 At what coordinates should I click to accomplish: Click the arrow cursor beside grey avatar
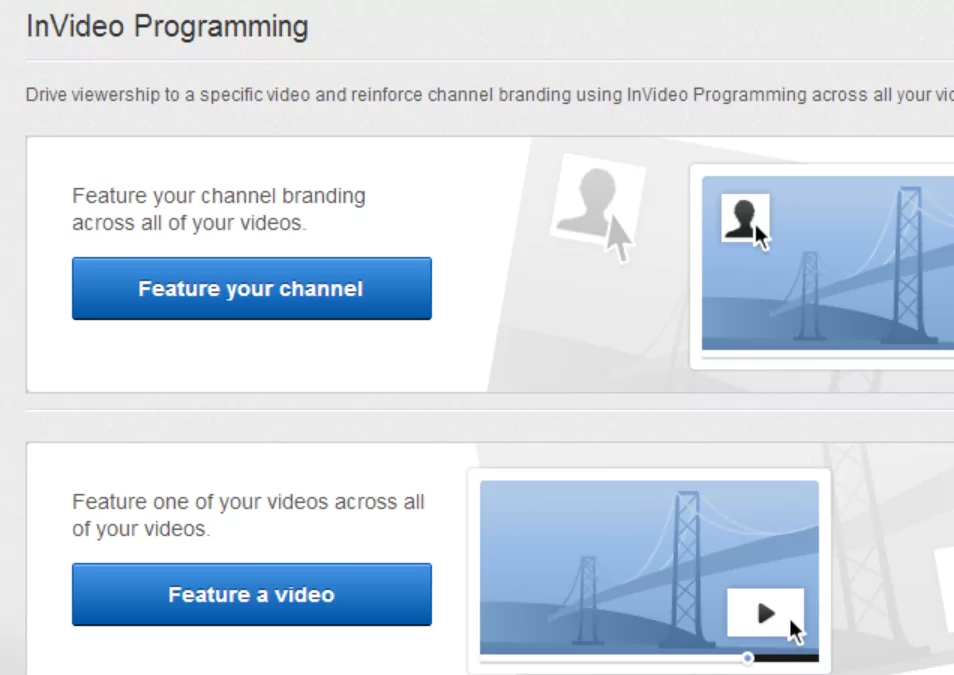(621, 238)
